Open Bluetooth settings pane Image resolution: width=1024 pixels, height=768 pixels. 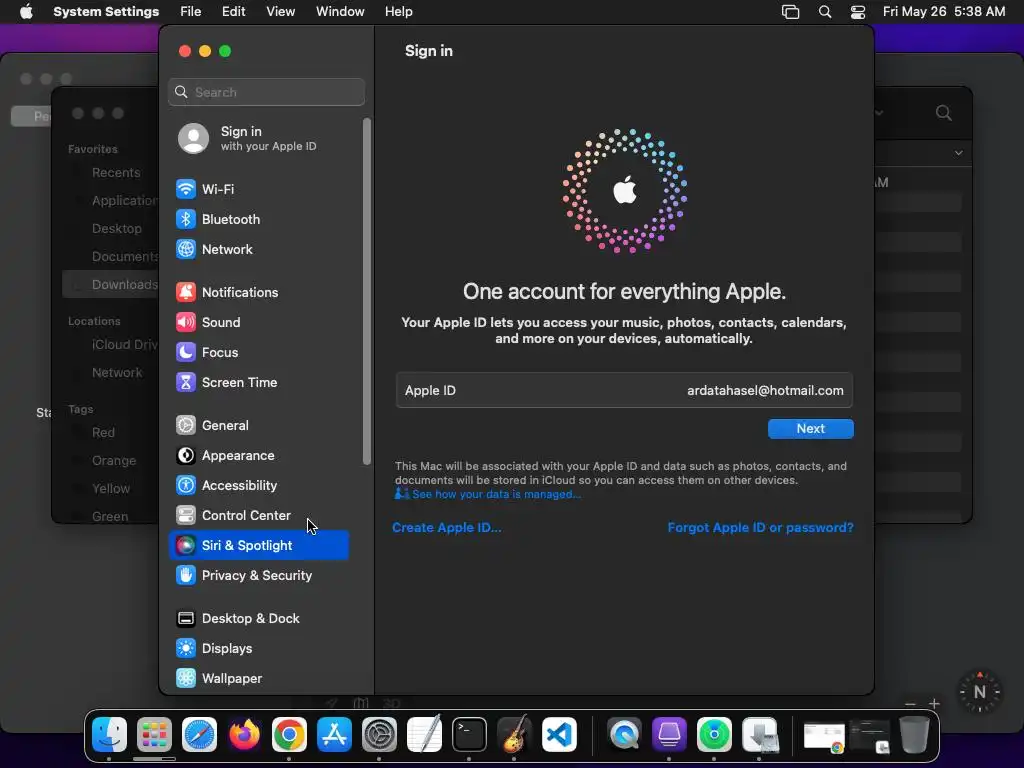[259, 219]
